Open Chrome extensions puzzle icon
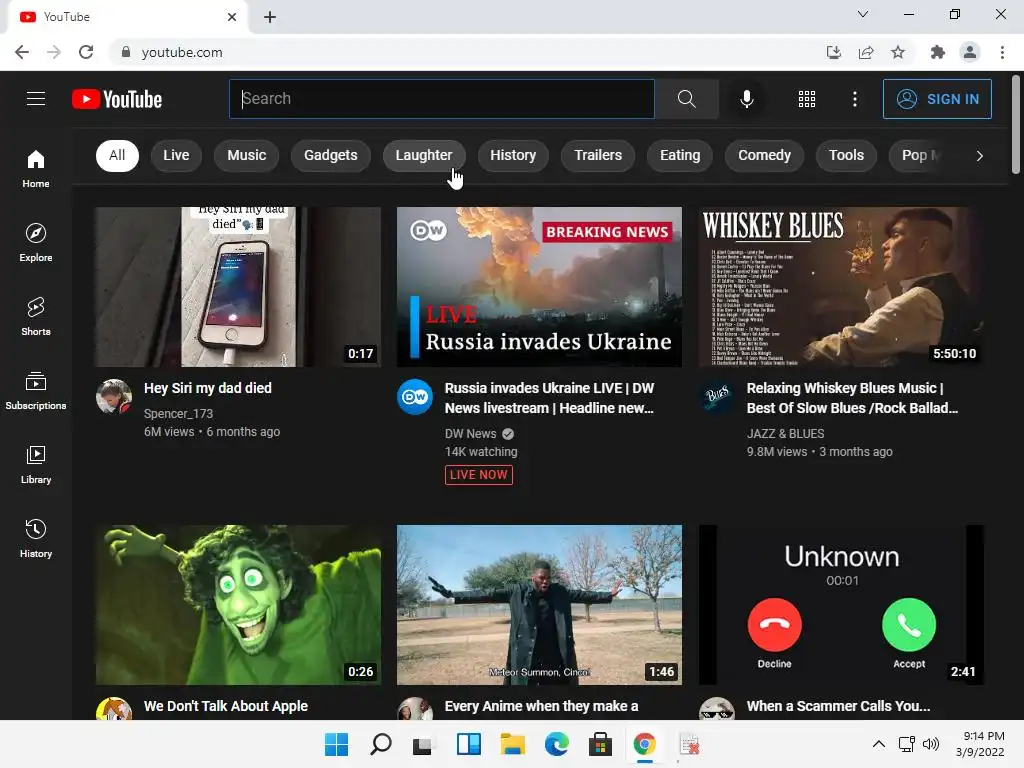The height and width of the screenshot is (768, 1024). pyautogui.click(x=937, y=52)
